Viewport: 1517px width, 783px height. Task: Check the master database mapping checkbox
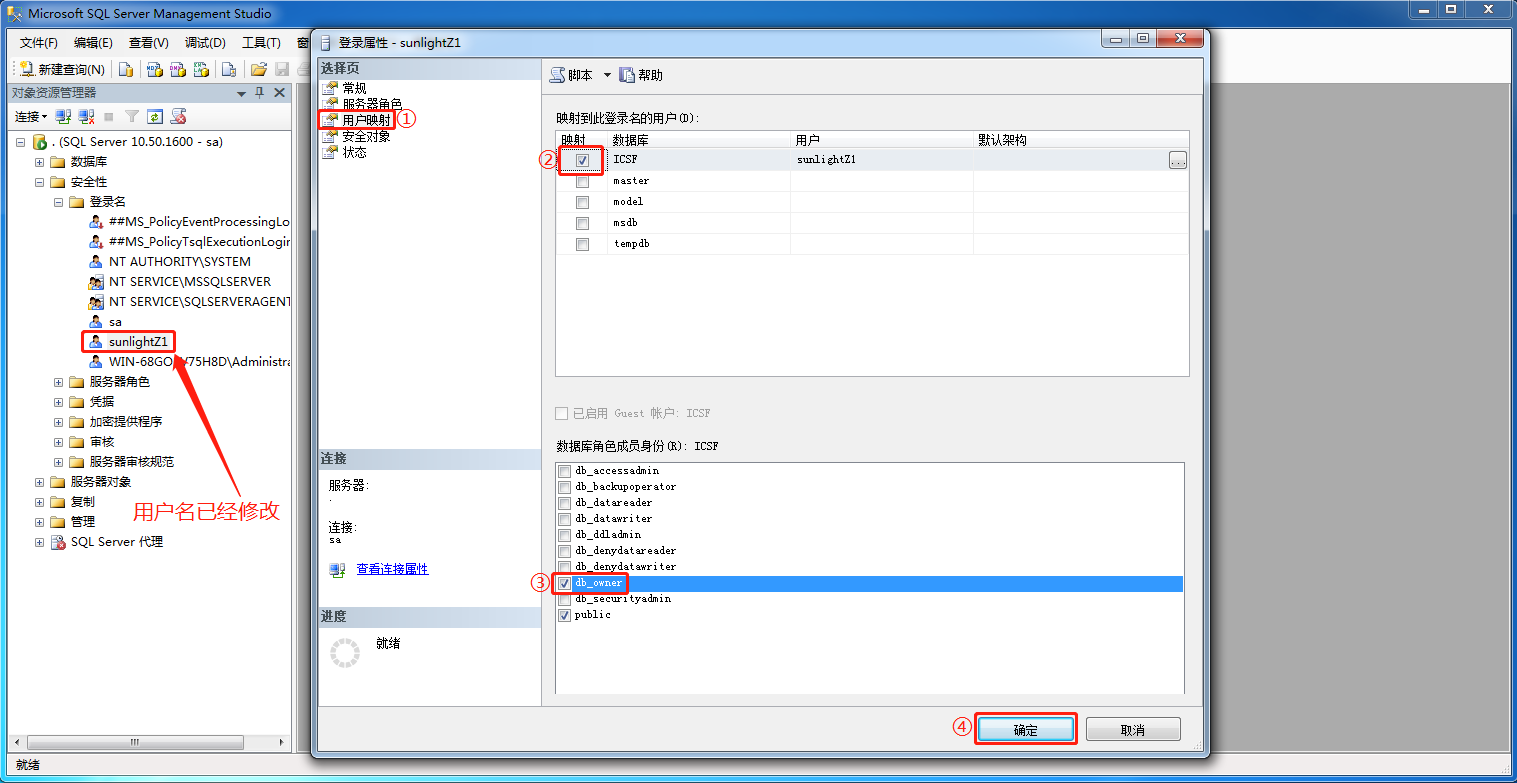[582, 181]
